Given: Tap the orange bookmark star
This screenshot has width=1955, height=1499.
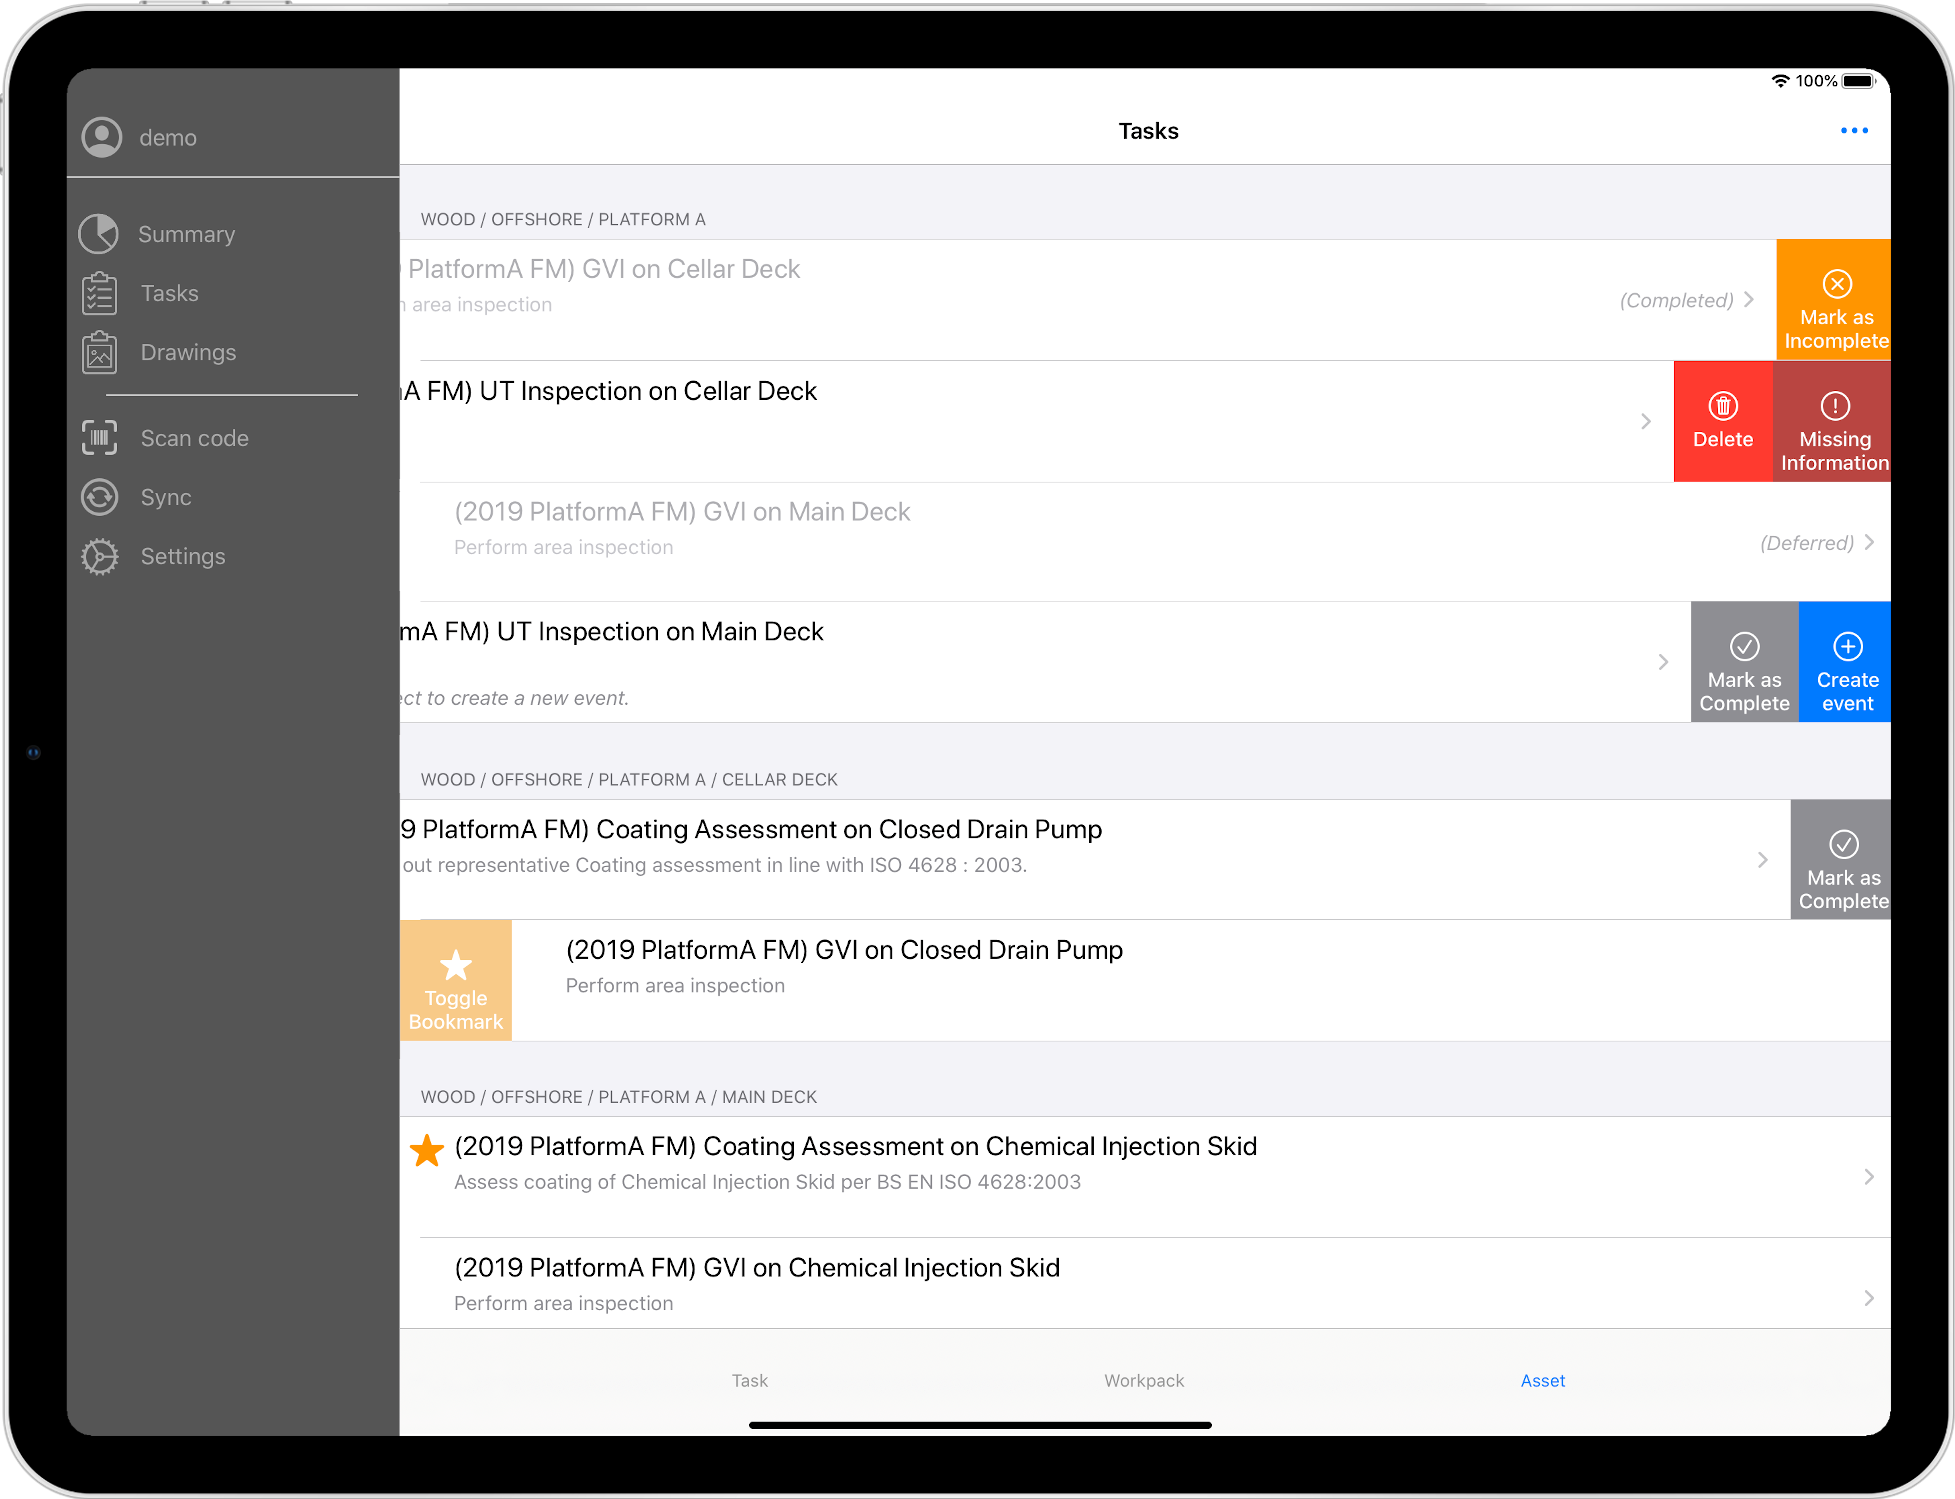Looking at the screenshot, I should [427, 1151].
